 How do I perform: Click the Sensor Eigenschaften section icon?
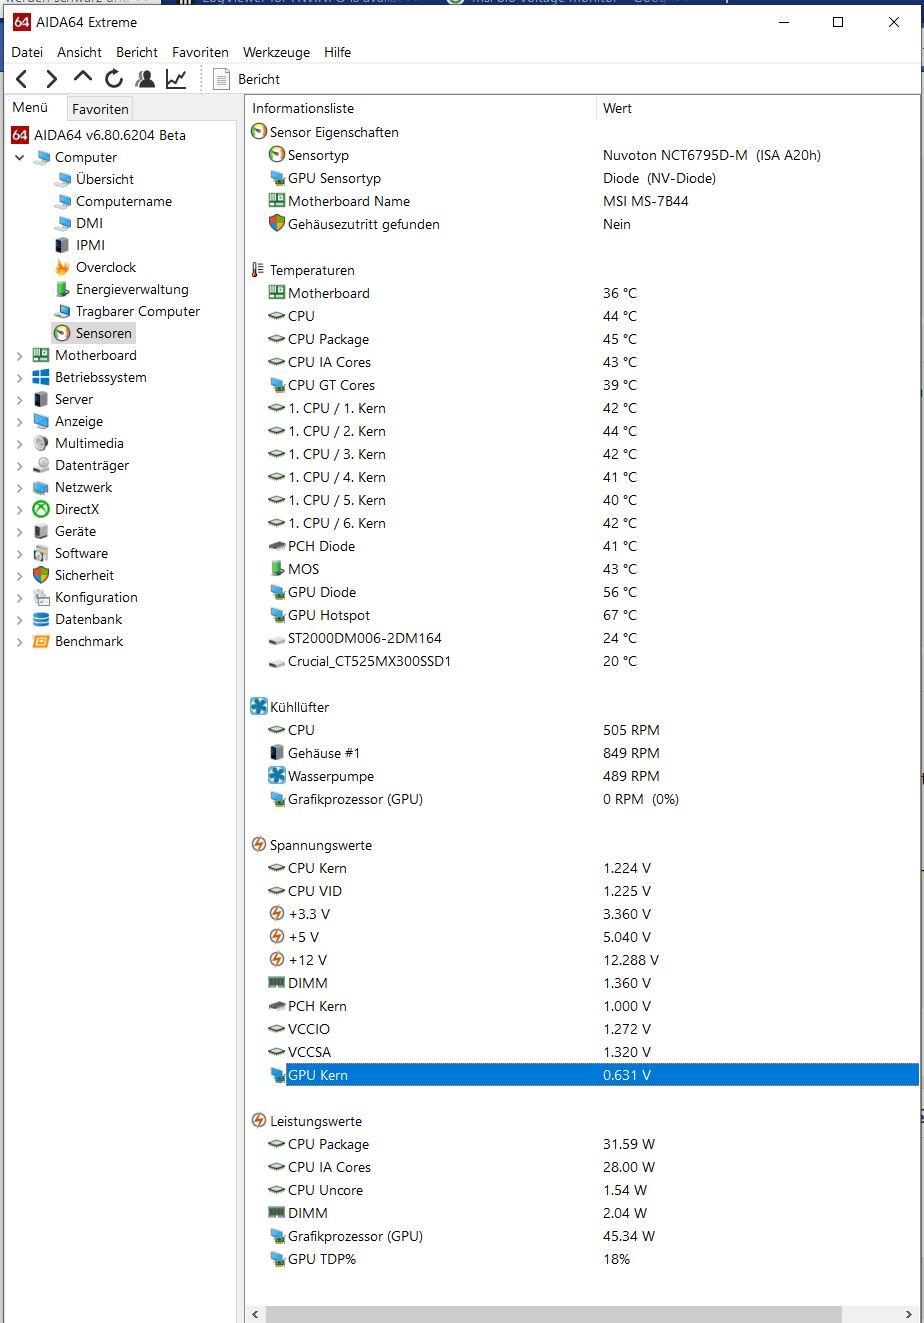(x=259, y=131)
